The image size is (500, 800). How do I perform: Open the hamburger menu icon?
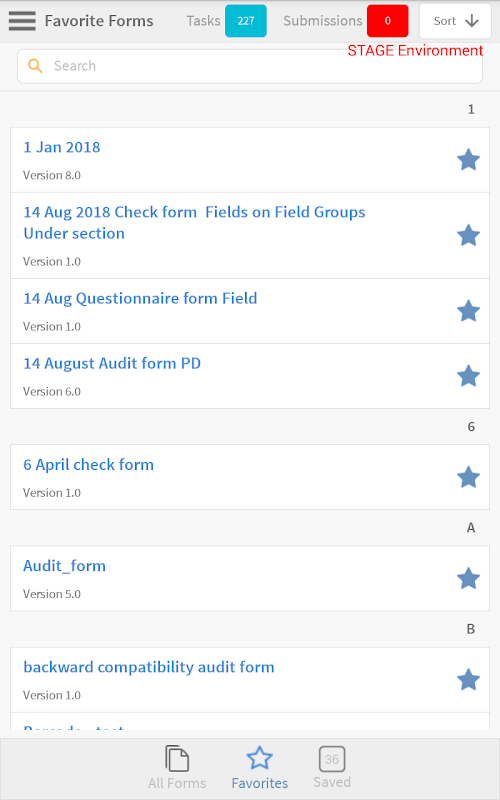click(x=22, y=21)
